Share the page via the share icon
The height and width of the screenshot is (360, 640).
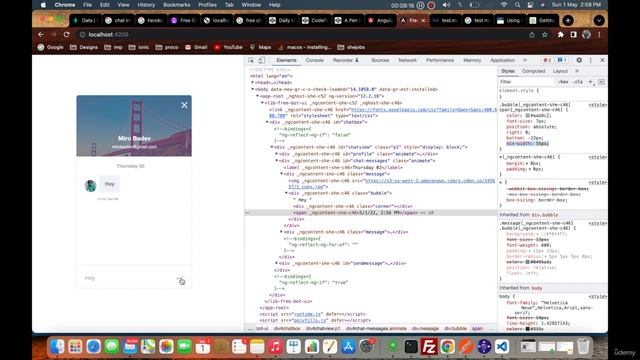tap(531, 35)
